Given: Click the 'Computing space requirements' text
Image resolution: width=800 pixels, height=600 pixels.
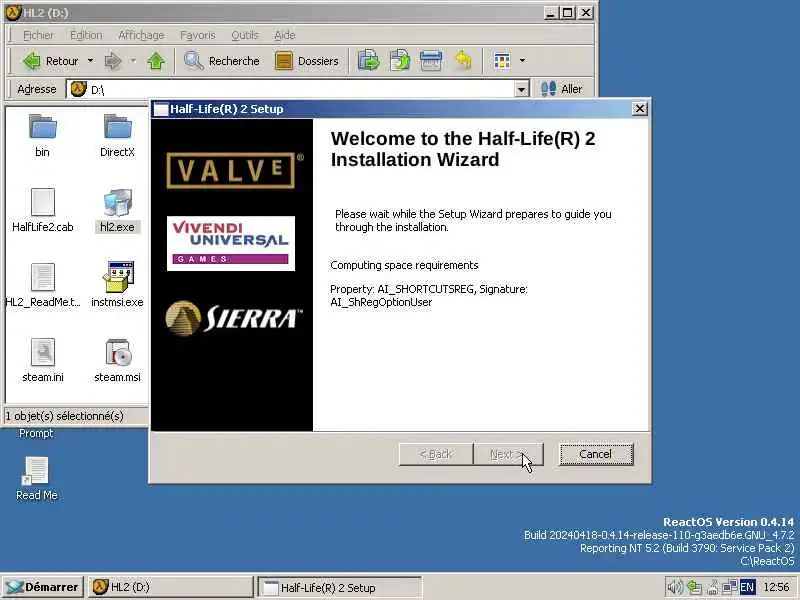Looking at the screenshot, I should pyautogui.click(x=404, y=265).
